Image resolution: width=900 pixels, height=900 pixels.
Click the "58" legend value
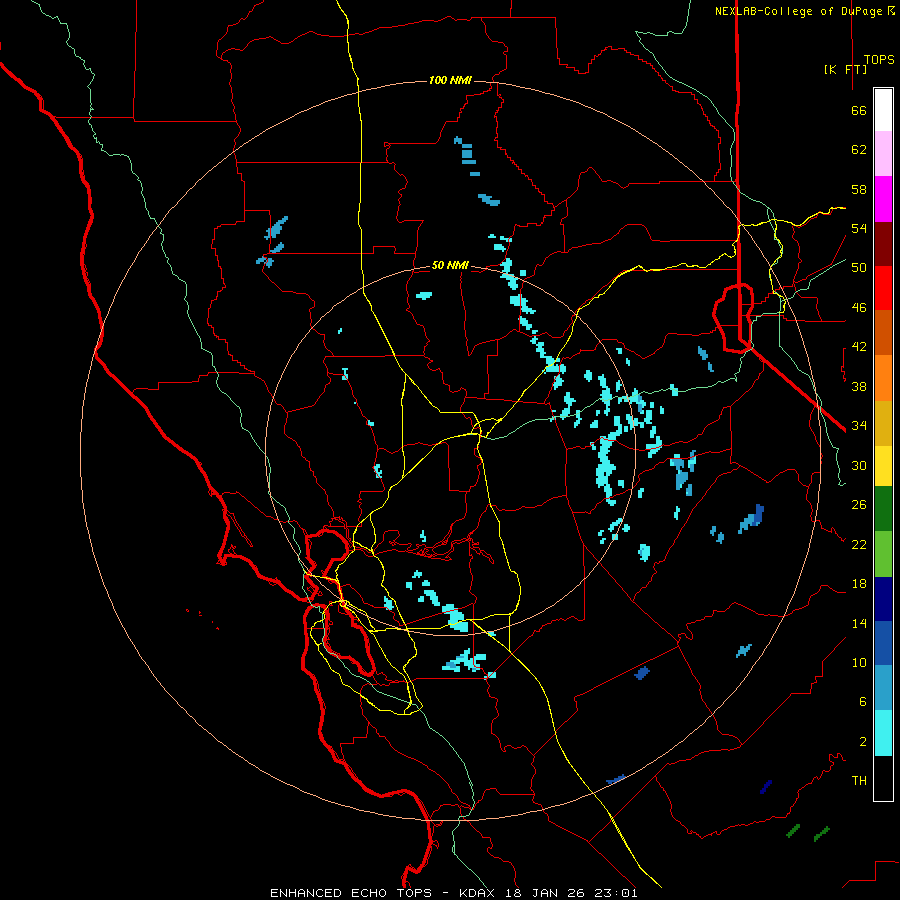(x=859, y=189)
